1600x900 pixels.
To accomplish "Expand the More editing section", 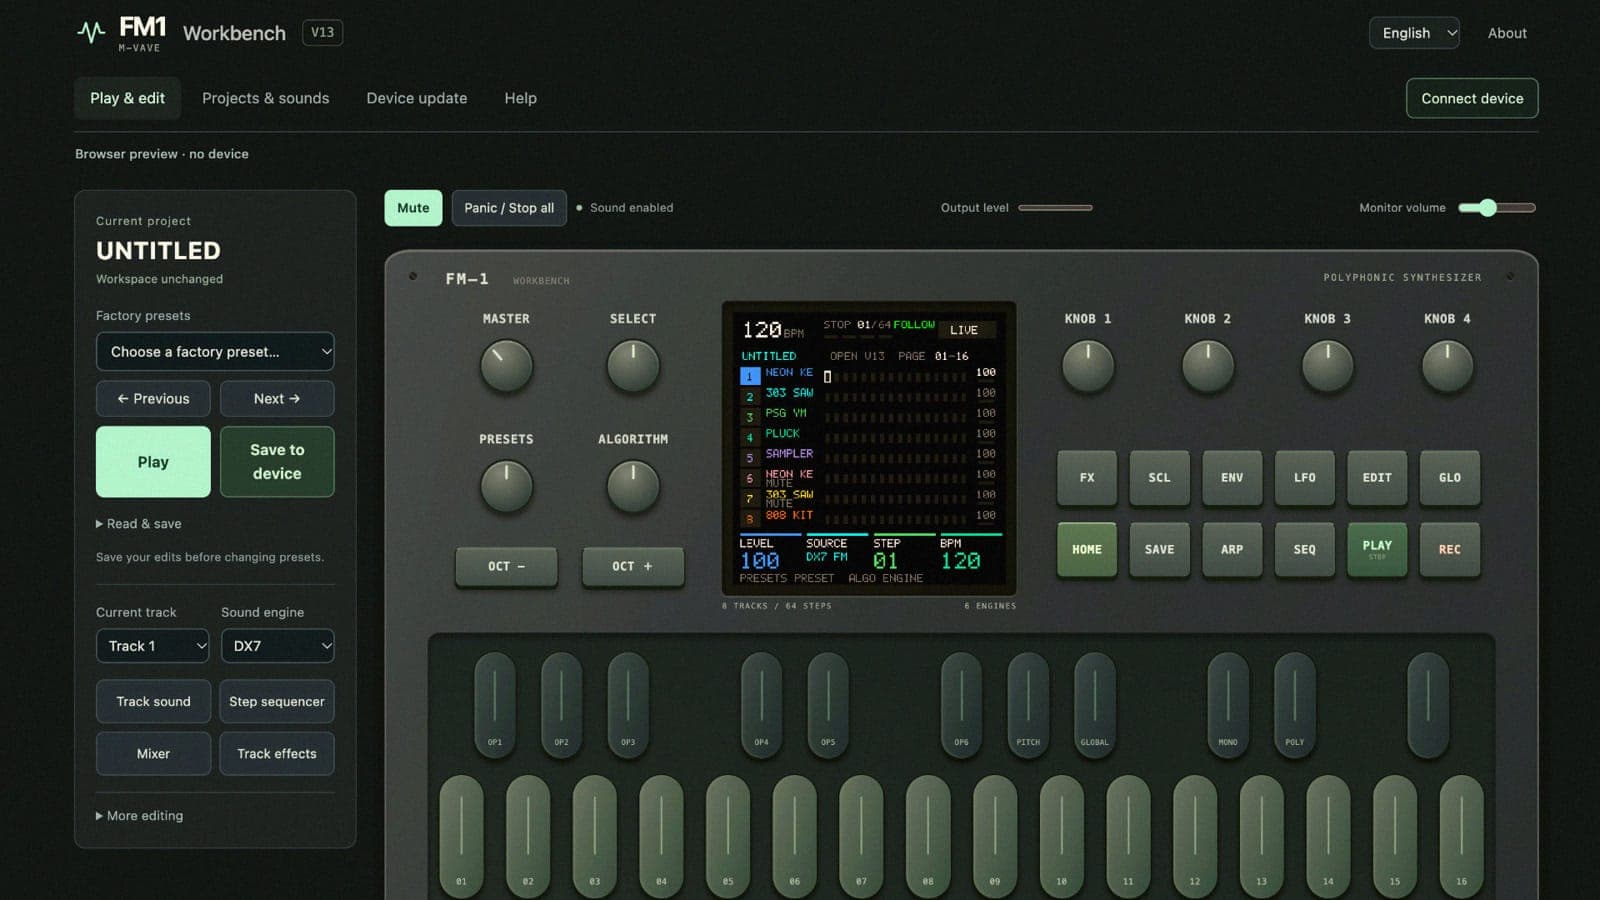I will pos(140,816).
